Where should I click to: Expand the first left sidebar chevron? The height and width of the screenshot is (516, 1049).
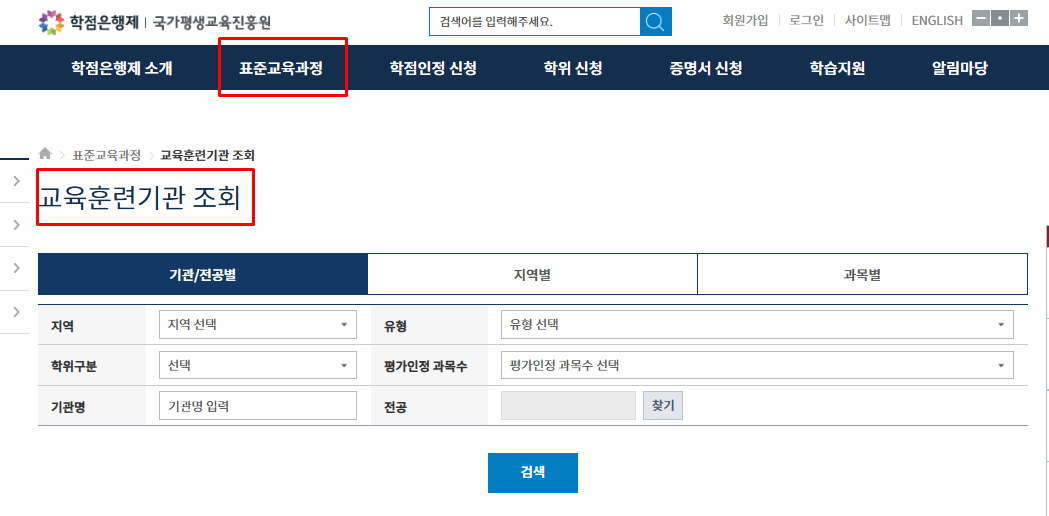(x=17, y=181)
